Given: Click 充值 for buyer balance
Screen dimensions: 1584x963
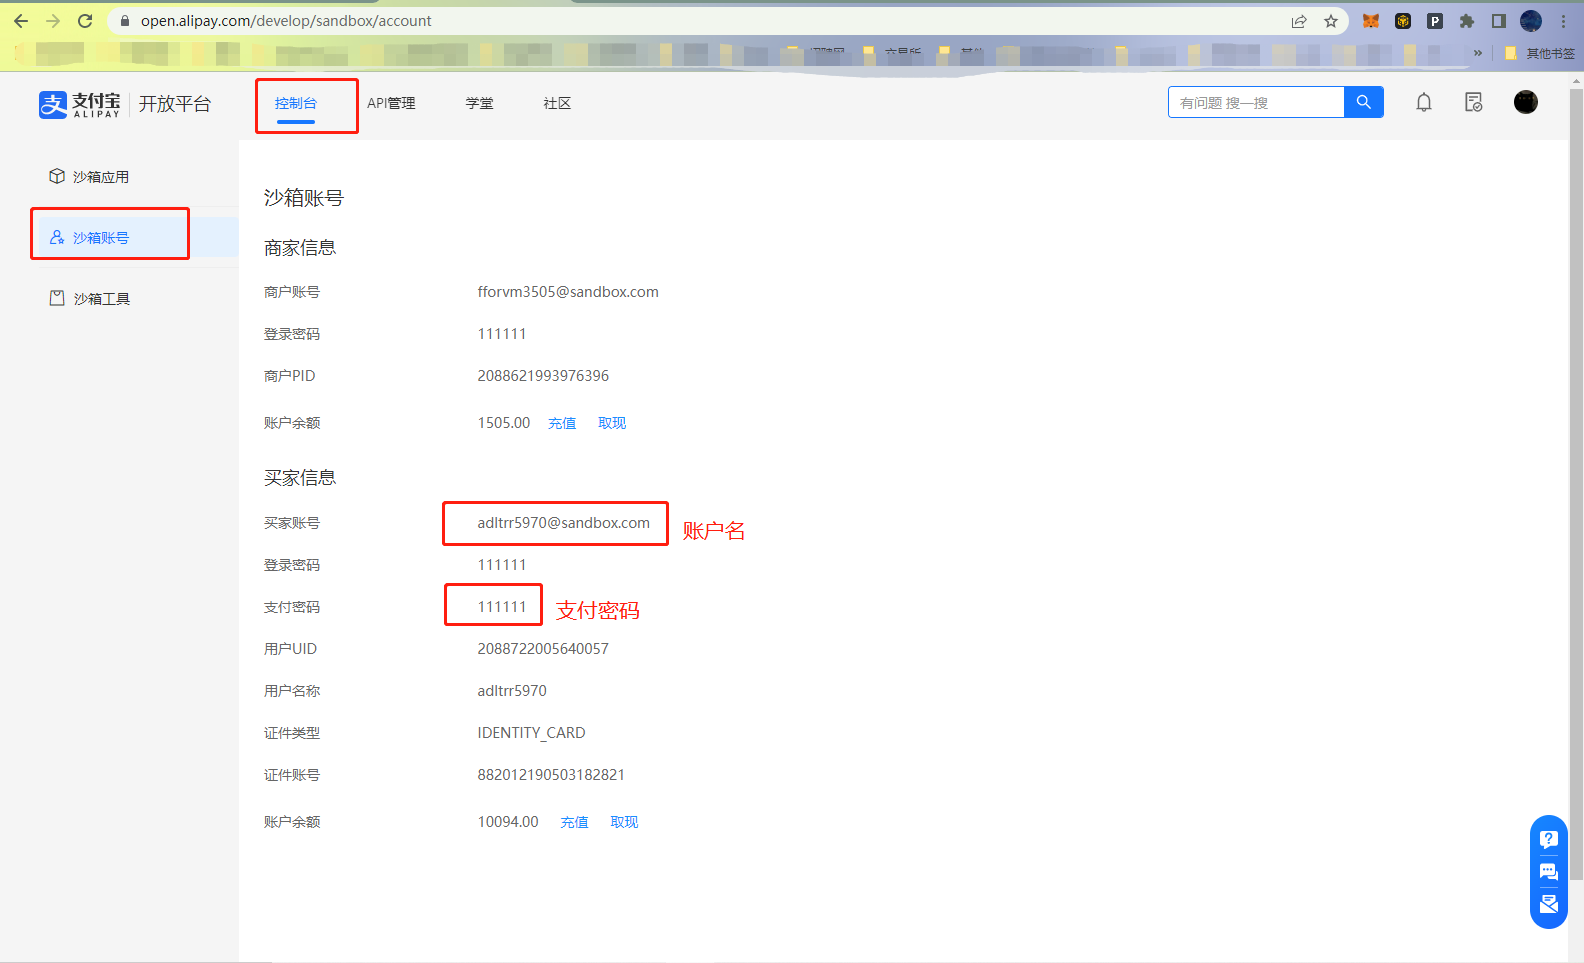Looking at the screenshot, I should point(574,822).
